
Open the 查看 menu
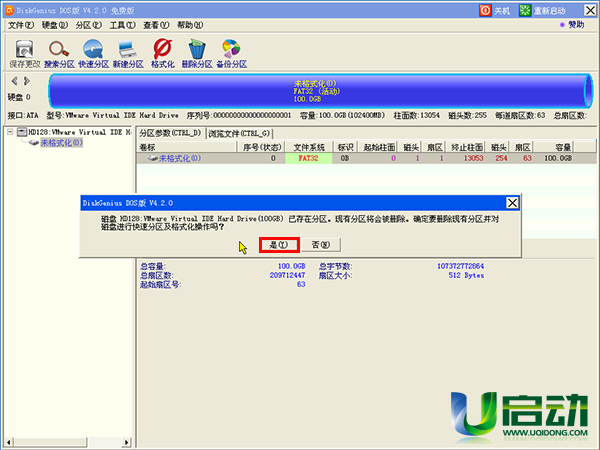[x=156, y=25]
